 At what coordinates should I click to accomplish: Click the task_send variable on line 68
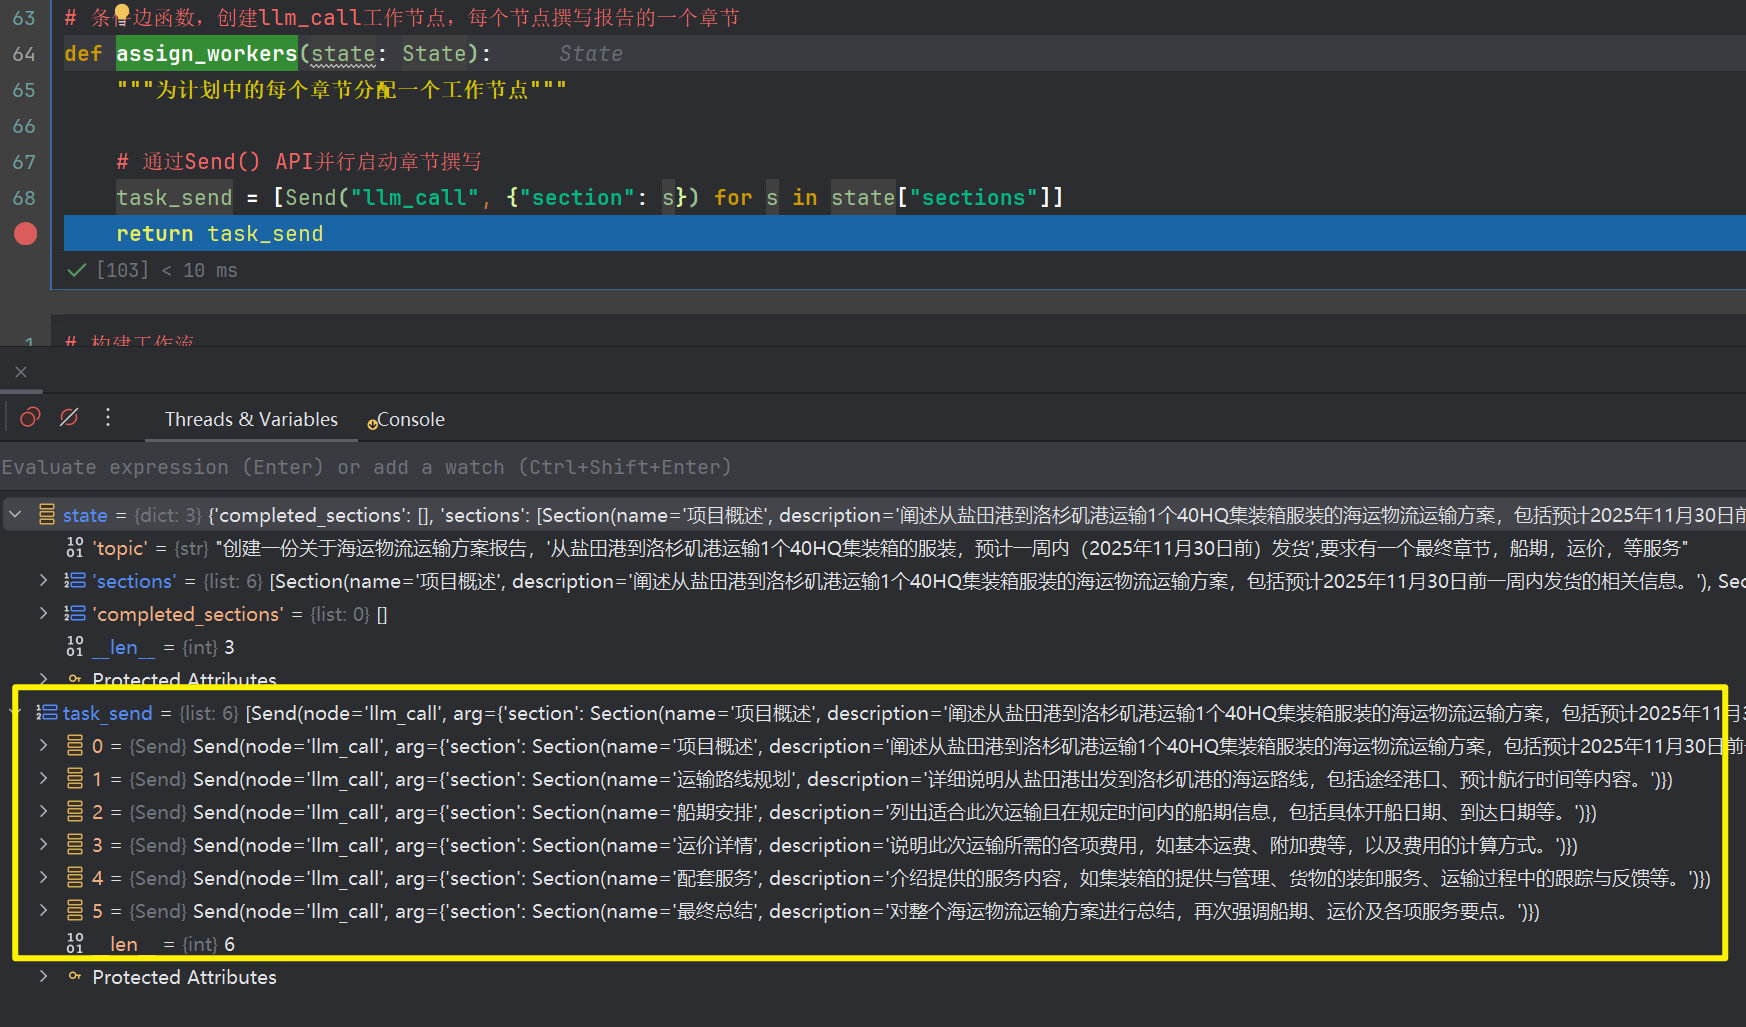point(174,198)
